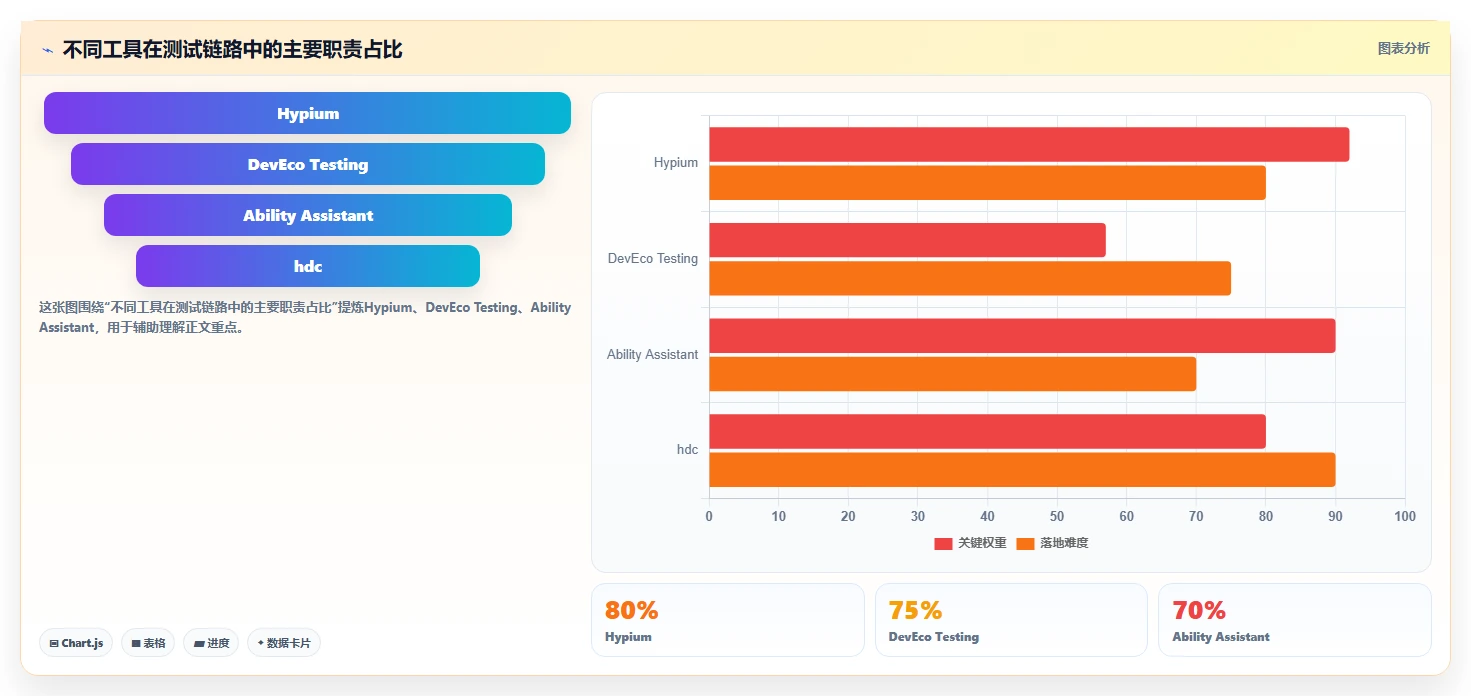The image size is (1471, 696).
Task: Click the 关键权重 legend text label
Action: [x=982, y=543]
